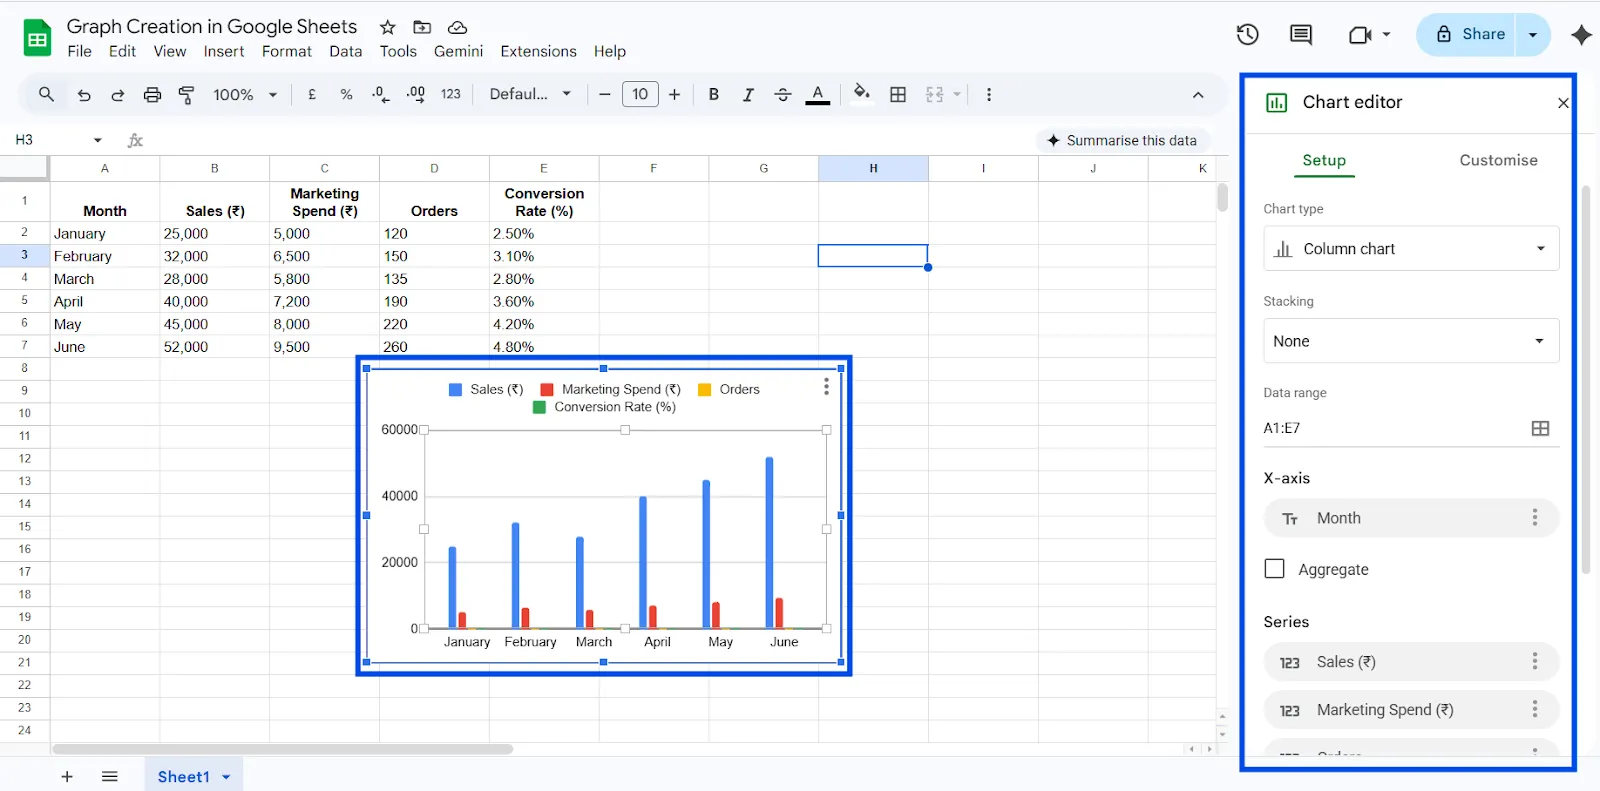Open options for Marketing Spend series
Image resolution: width=1600 pixels, height=791 pixels.
coord(1534,709)
